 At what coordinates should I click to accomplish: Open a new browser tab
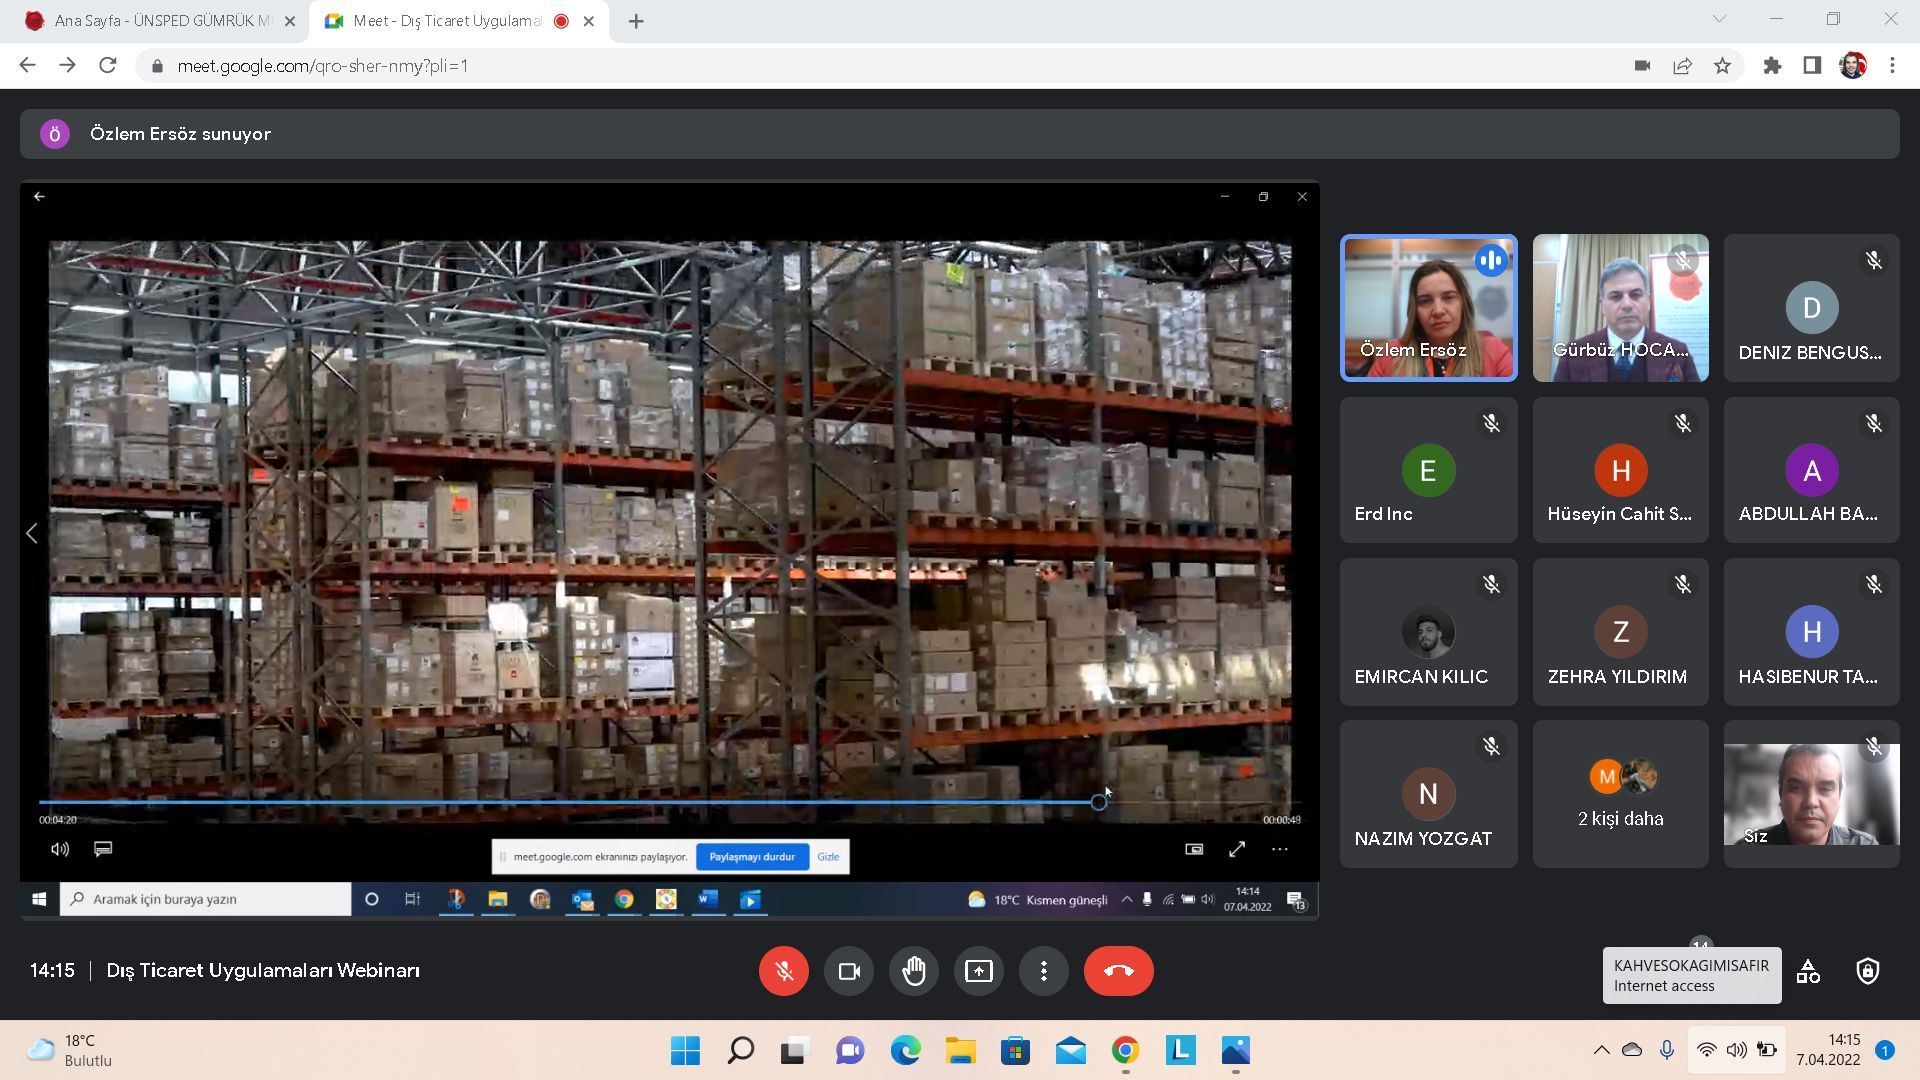click(636, 21)
